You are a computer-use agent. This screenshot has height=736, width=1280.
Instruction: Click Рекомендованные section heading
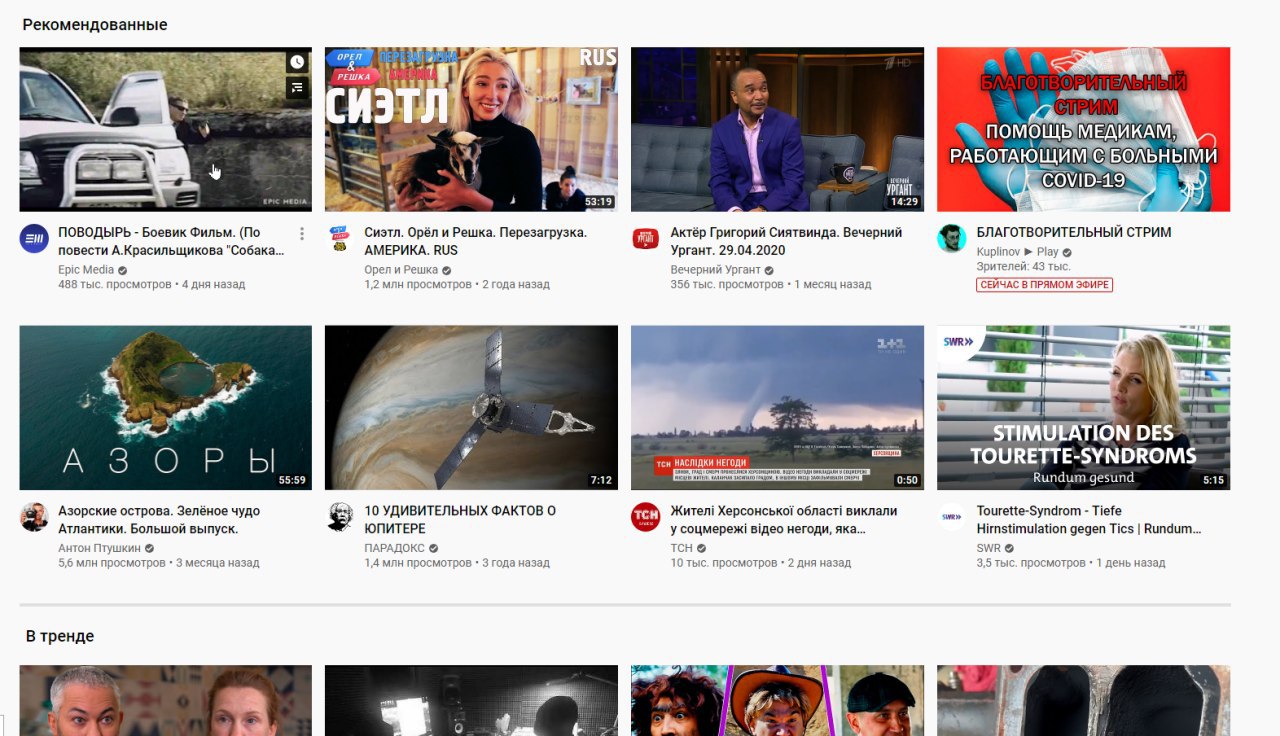tap(95, 24)
